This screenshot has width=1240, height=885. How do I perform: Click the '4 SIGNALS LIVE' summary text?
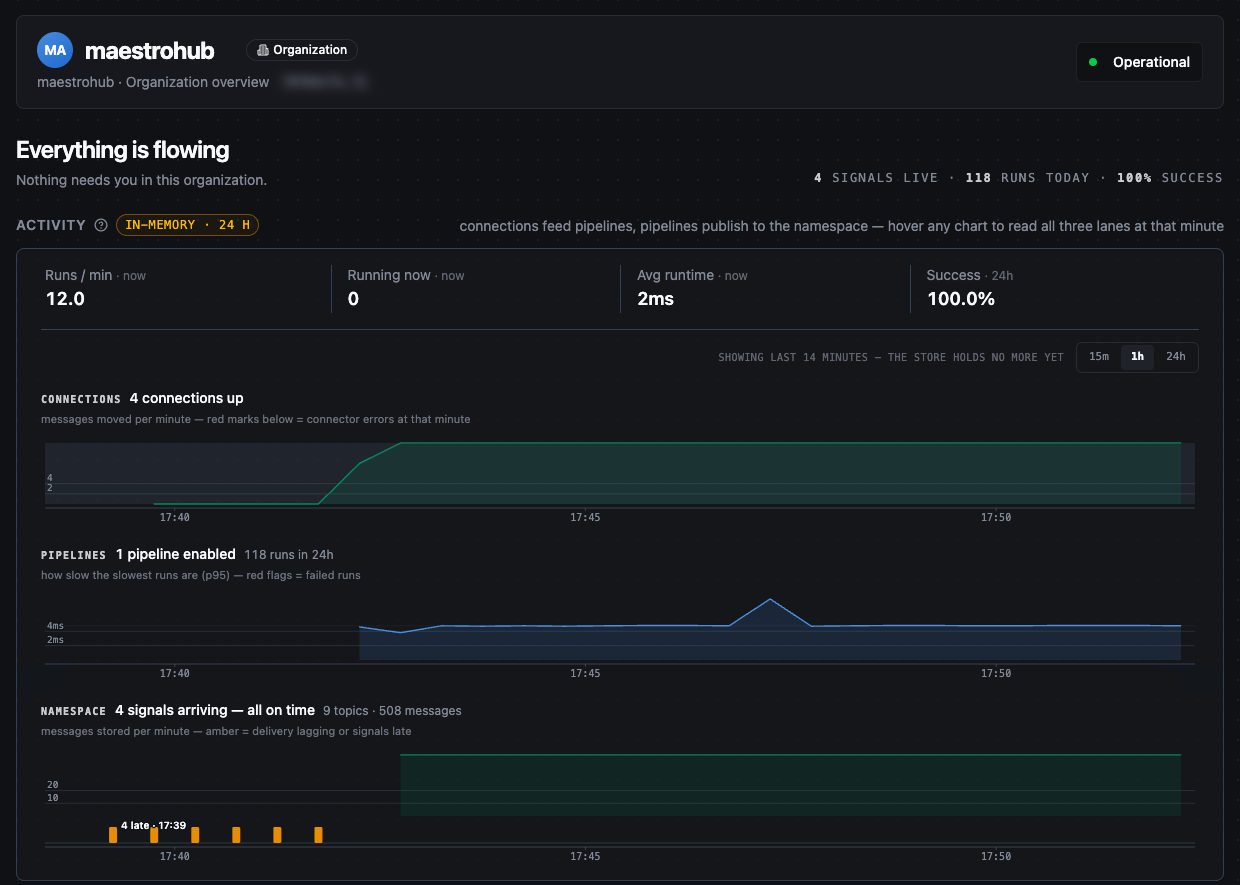[876, 178]
